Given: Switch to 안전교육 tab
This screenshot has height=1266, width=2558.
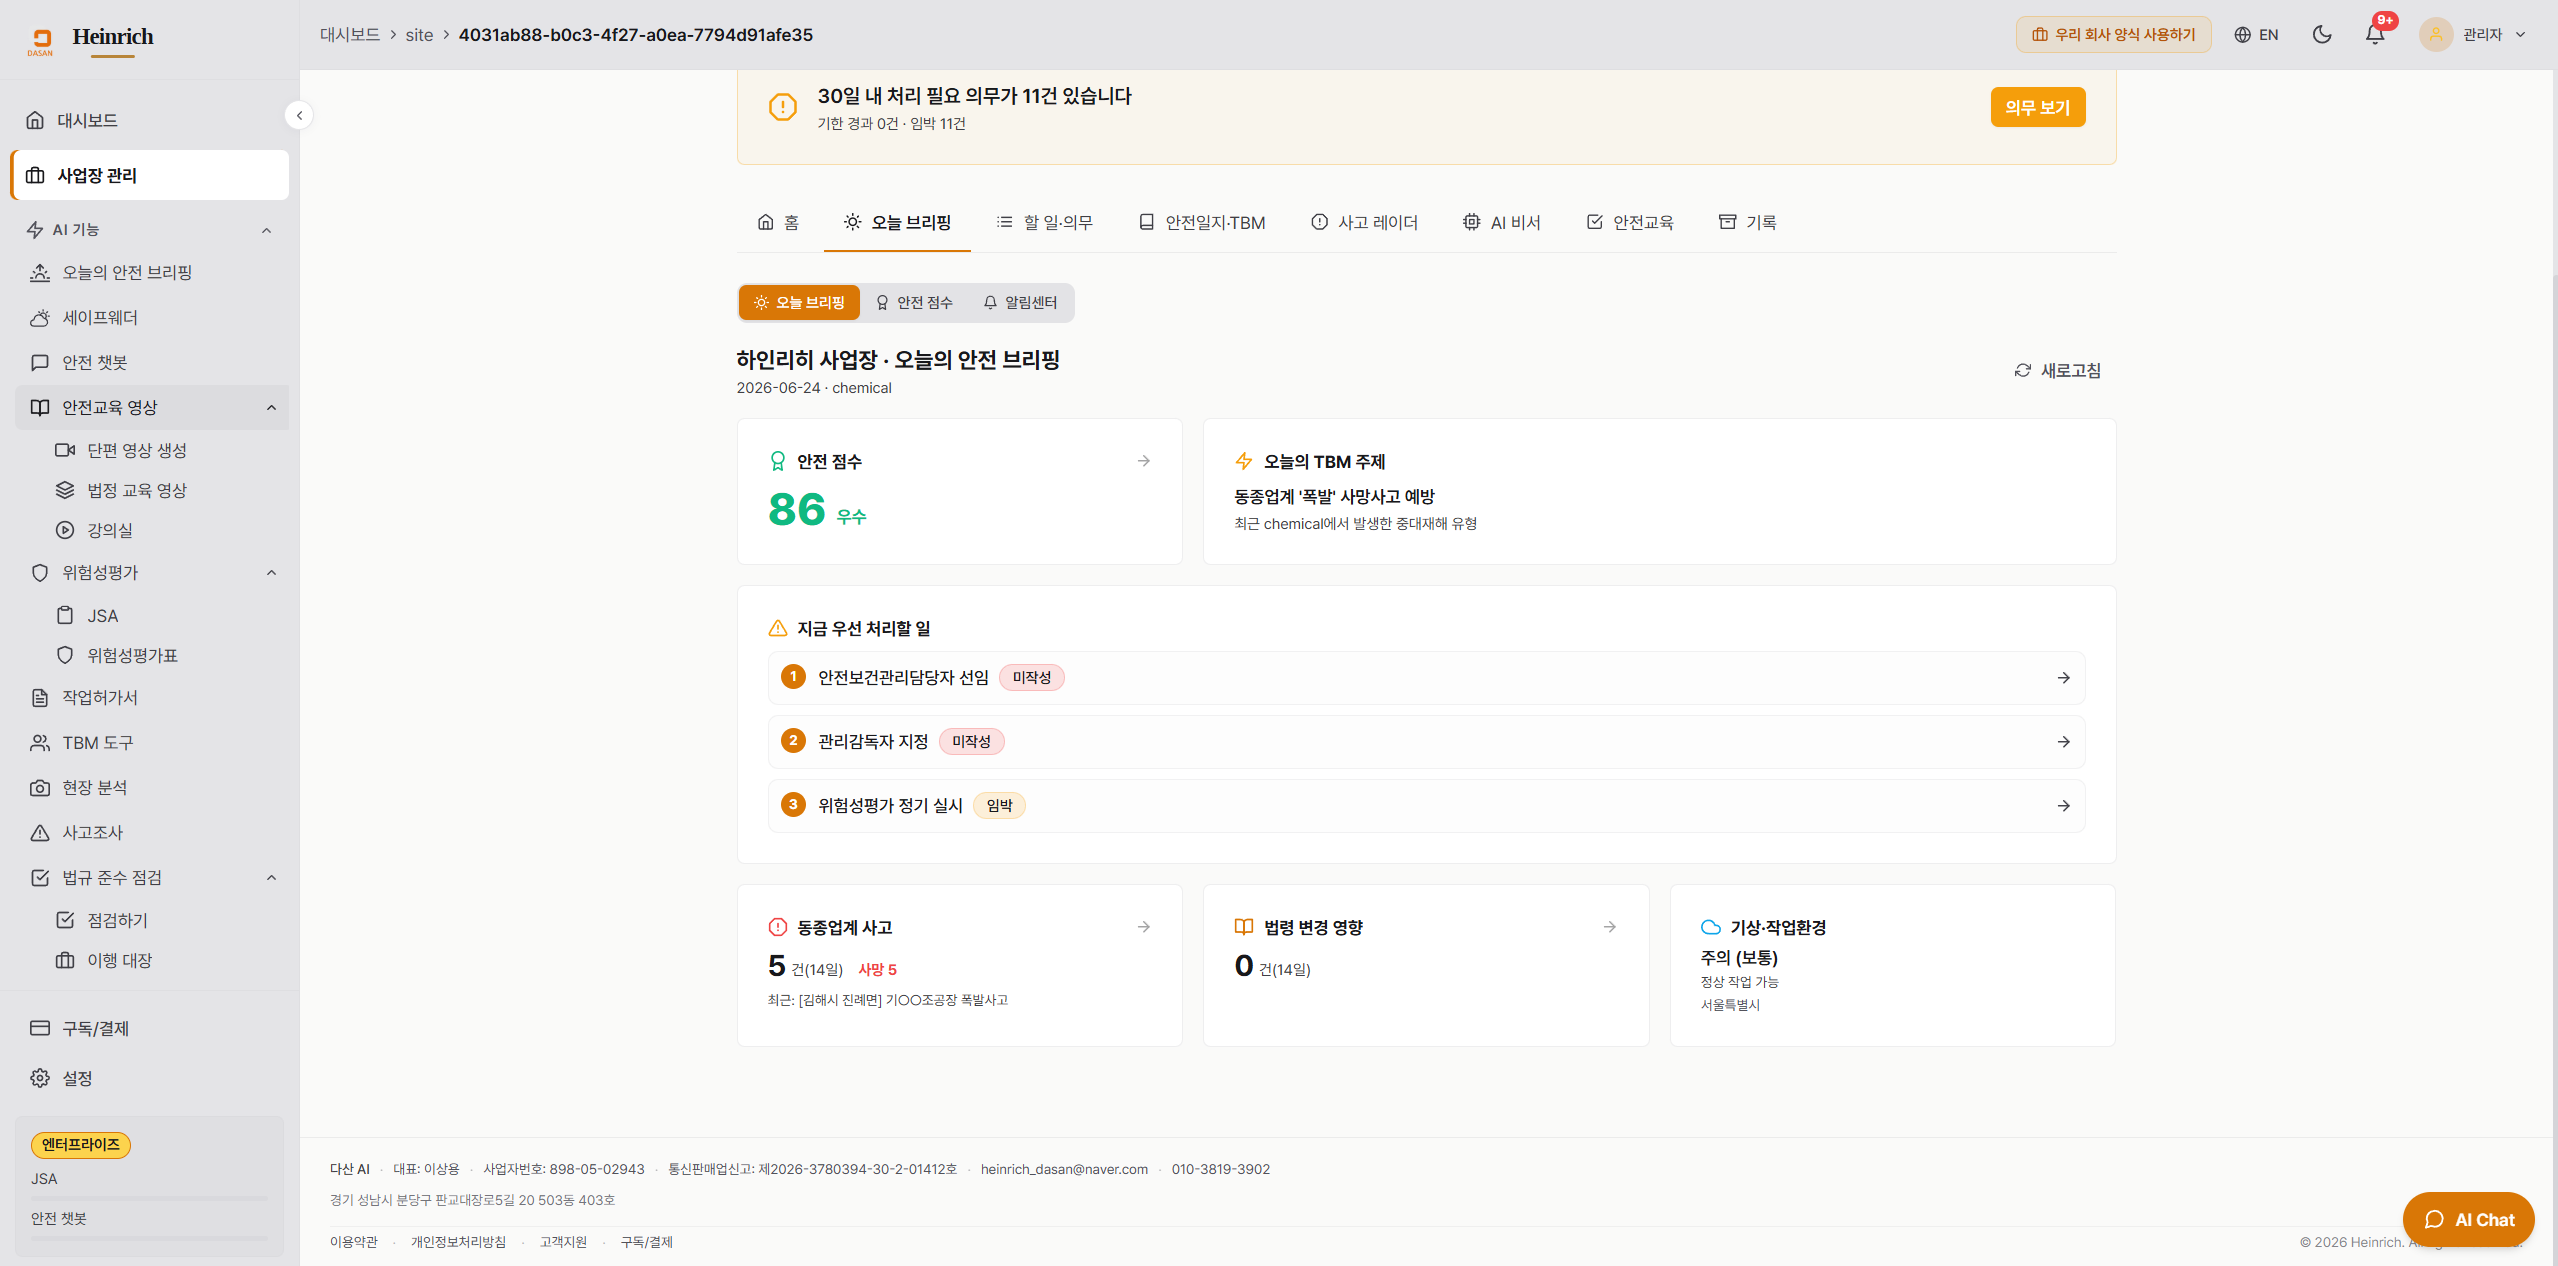Looking at the screenshot, I should click(1629, 222).
